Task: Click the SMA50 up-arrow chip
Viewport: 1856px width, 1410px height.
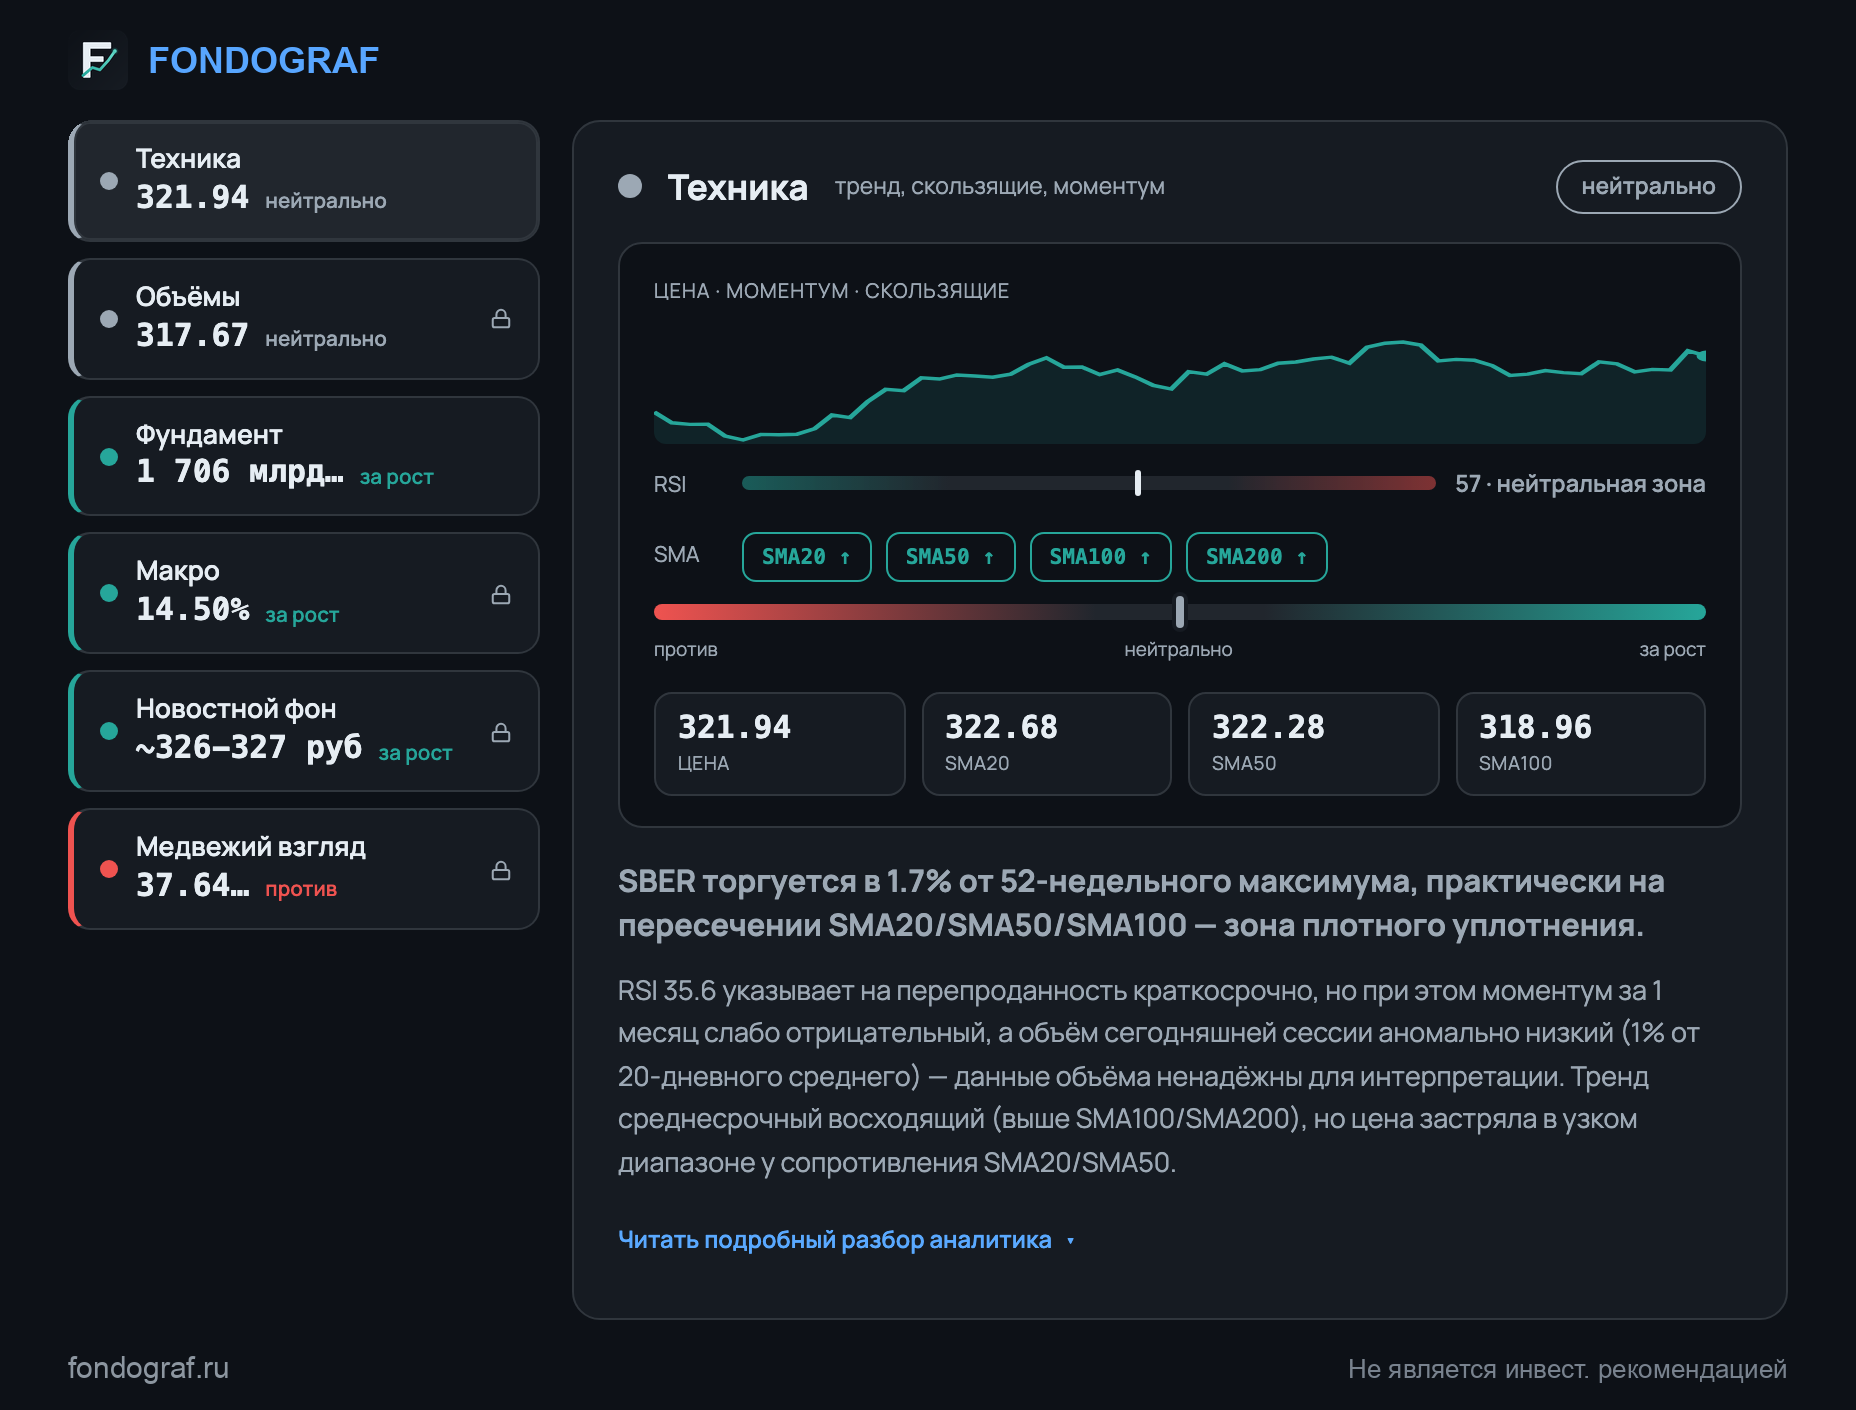Action: click(950, 557)
